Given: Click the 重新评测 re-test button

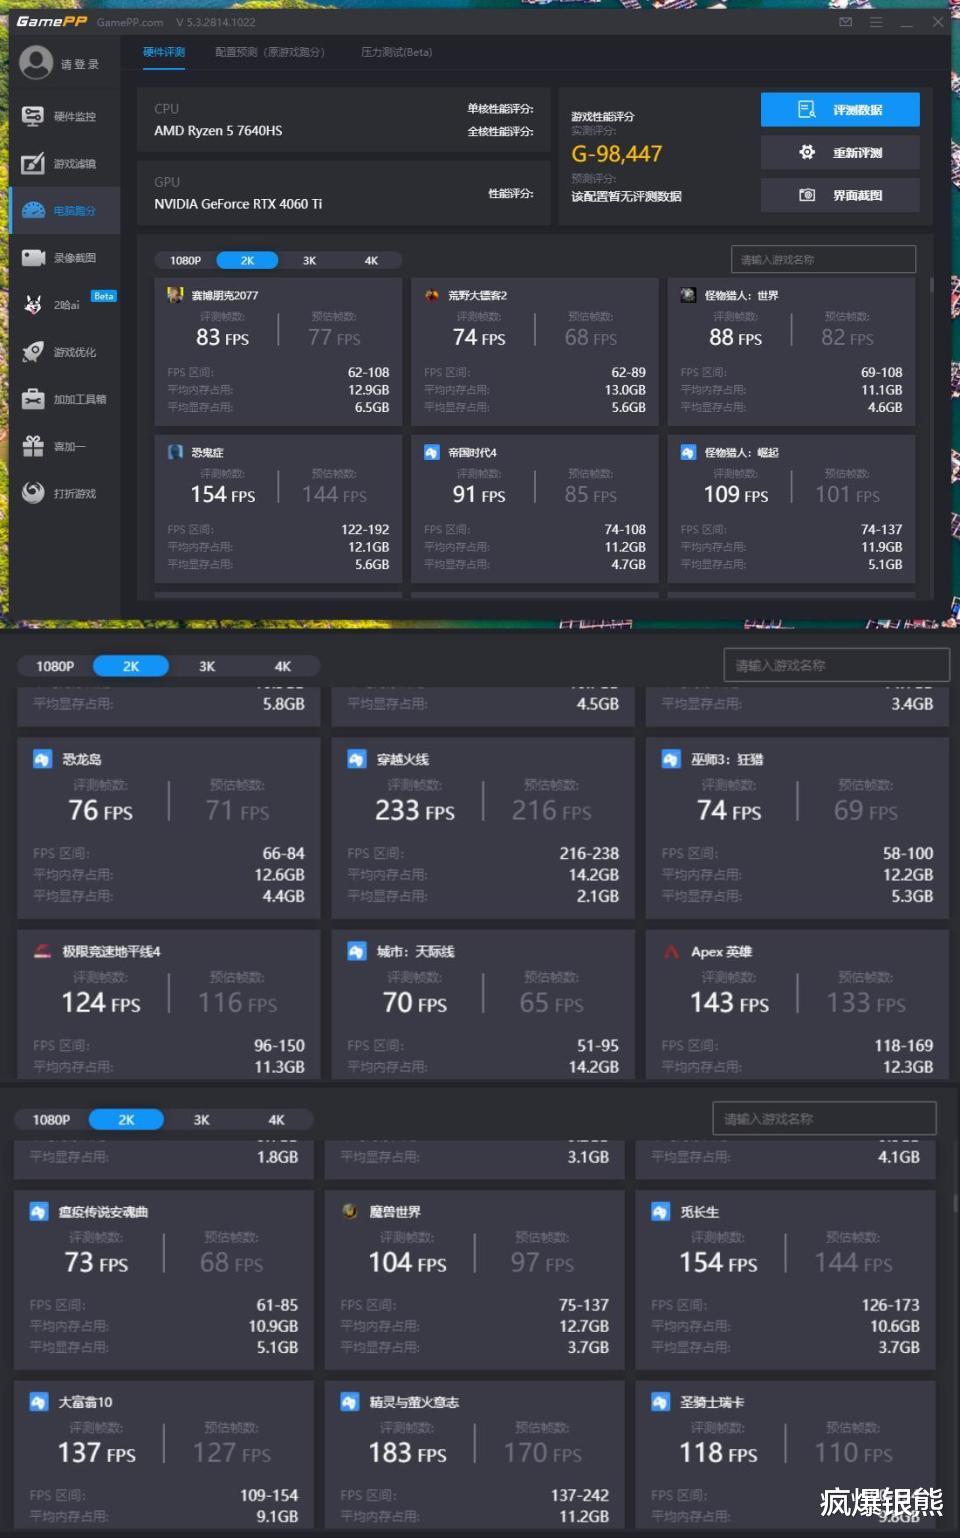Looking at the screenshot, I should (840, 152).
